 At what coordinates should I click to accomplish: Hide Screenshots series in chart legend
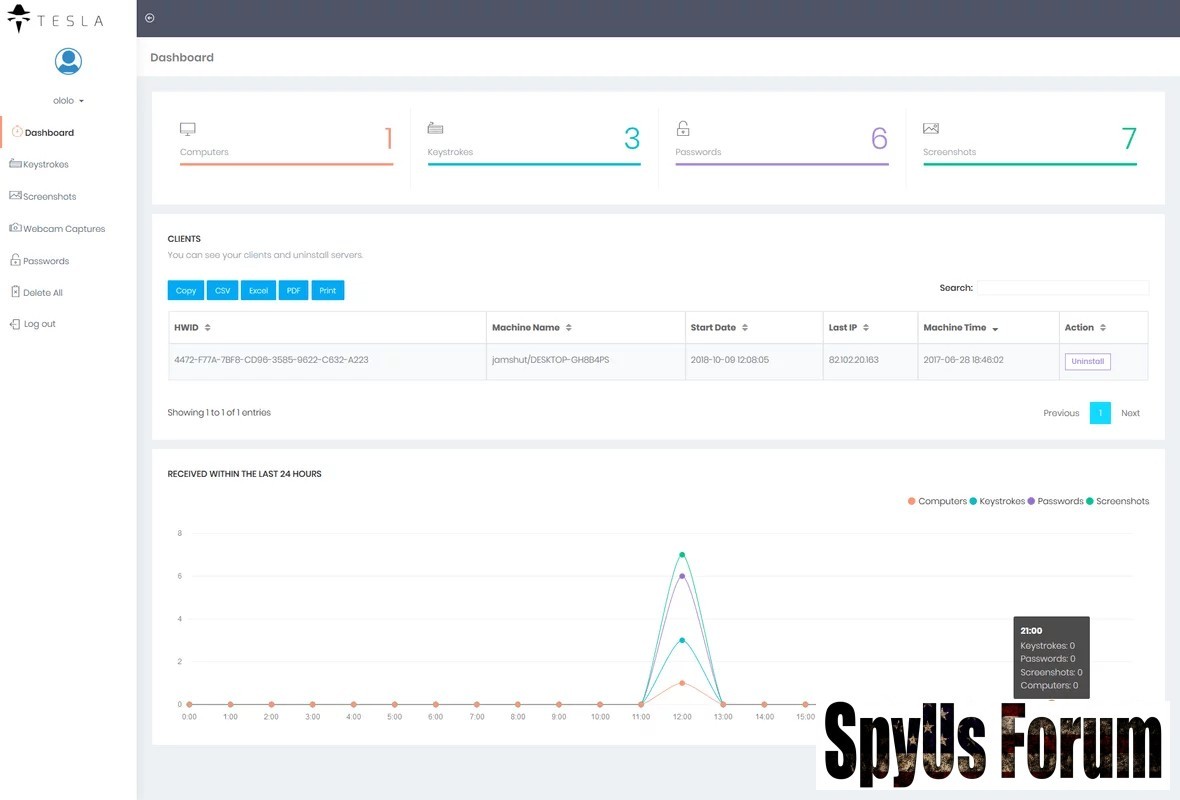pos(1117,501)
